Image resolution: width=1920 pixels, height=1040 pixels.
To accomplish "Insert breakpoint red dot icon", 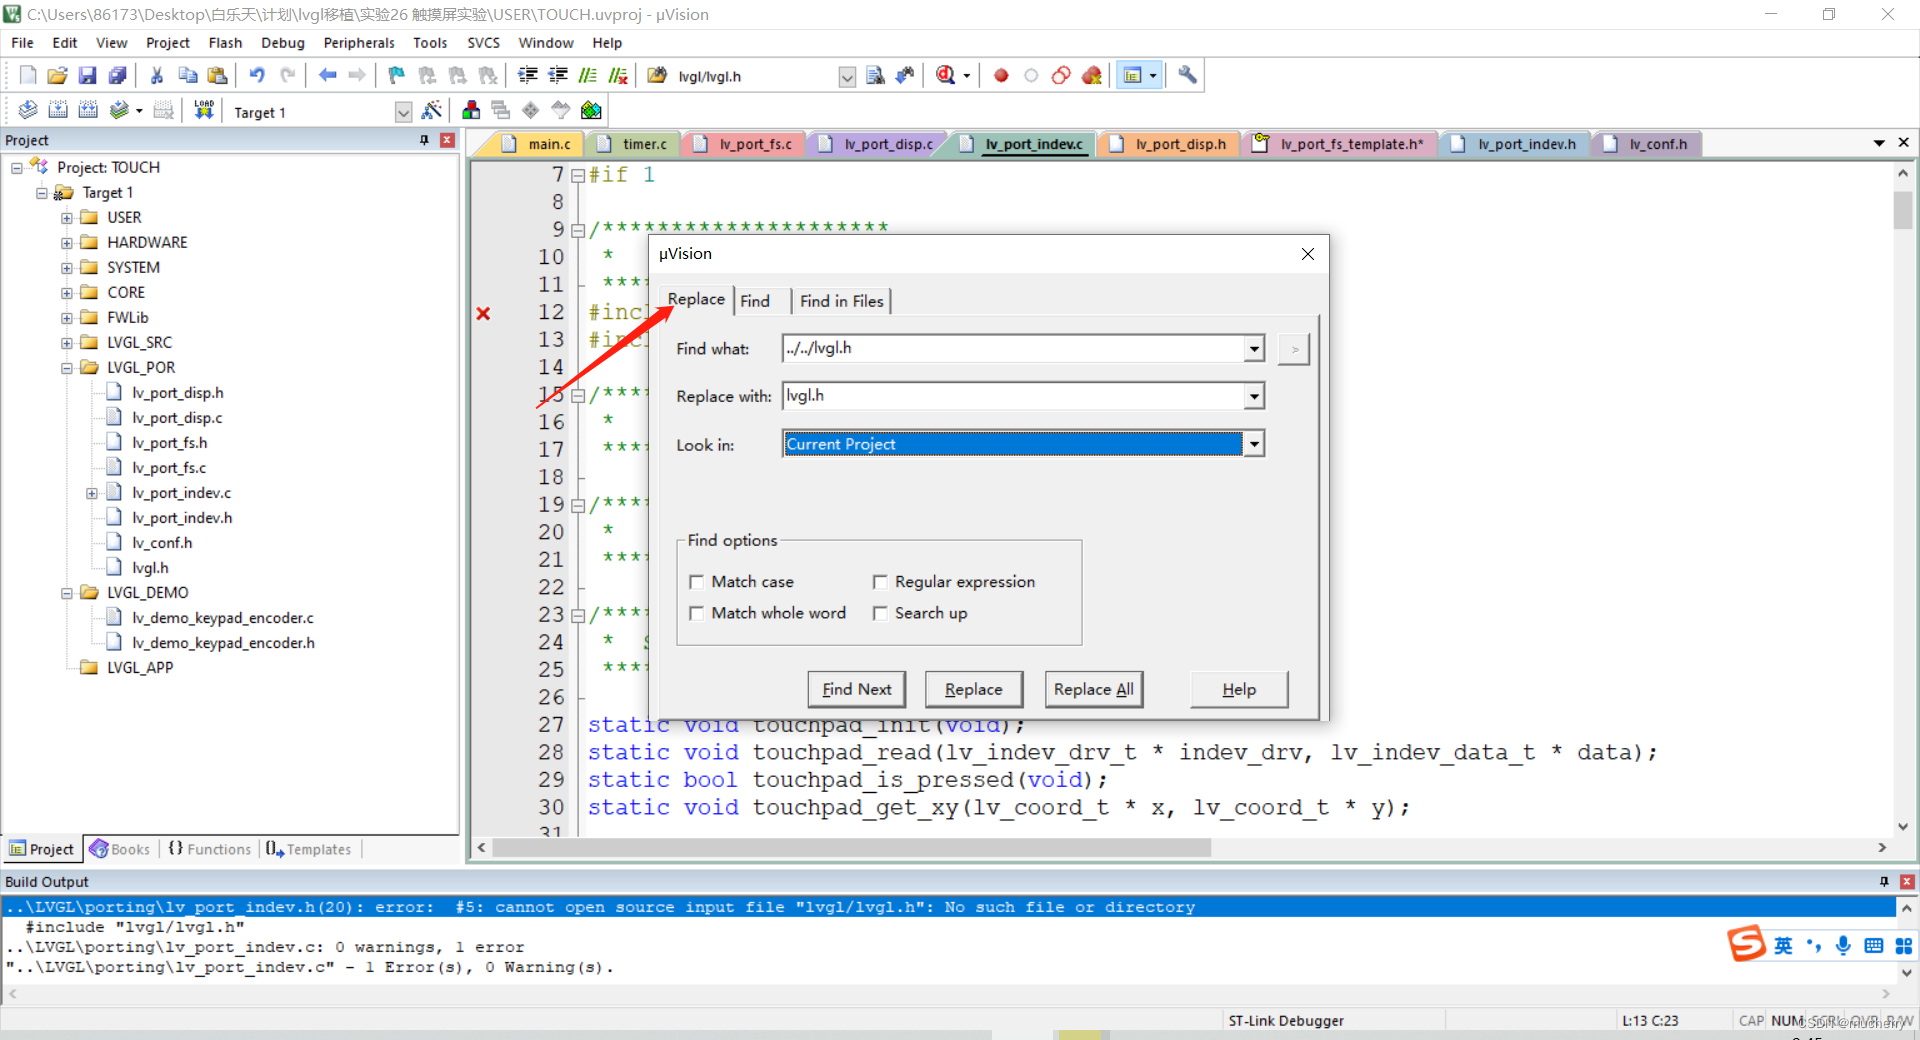I will 1001,76.
